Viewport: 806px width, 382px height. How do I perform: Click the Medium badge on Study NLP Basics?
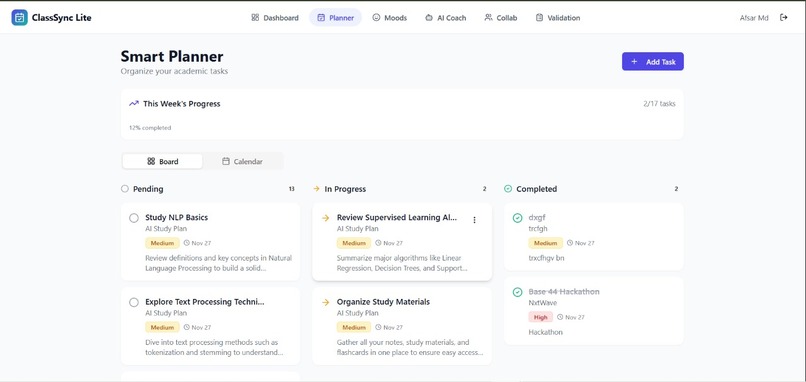pos(162,243)
